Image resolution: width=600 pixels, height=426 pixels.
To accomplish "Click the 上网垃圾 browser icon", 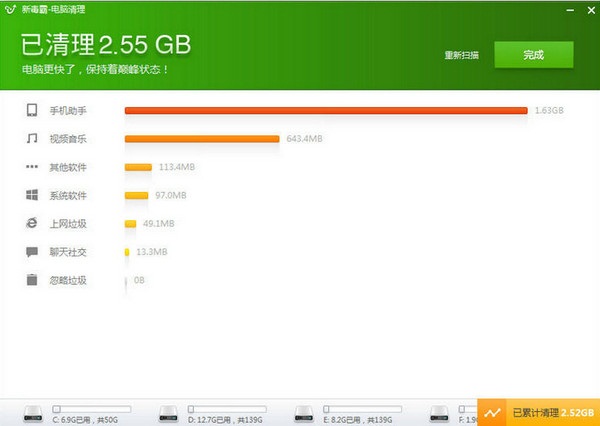I will [x=32, y=223].
